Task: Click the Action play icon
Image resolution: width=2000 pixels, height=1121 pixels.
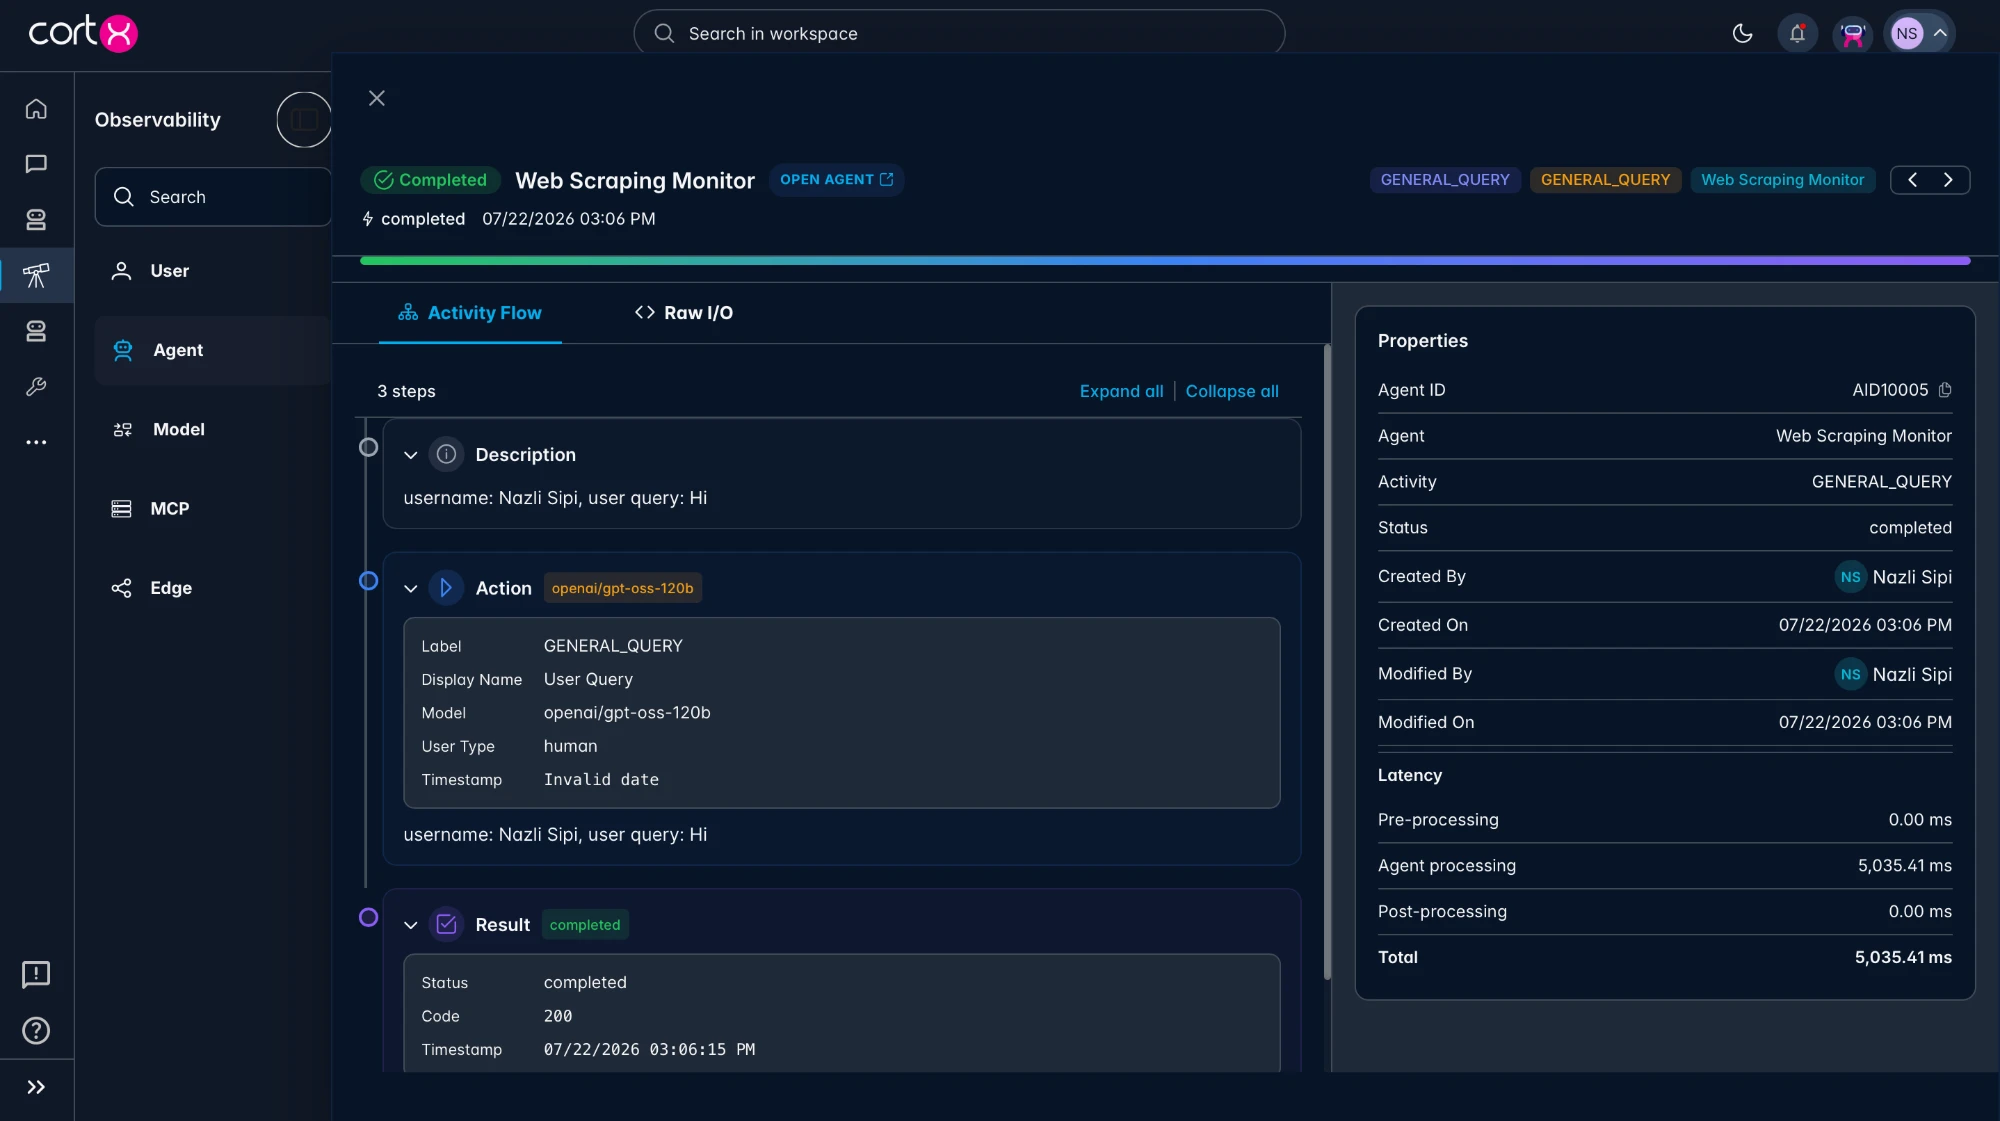Action: [446, 588]
